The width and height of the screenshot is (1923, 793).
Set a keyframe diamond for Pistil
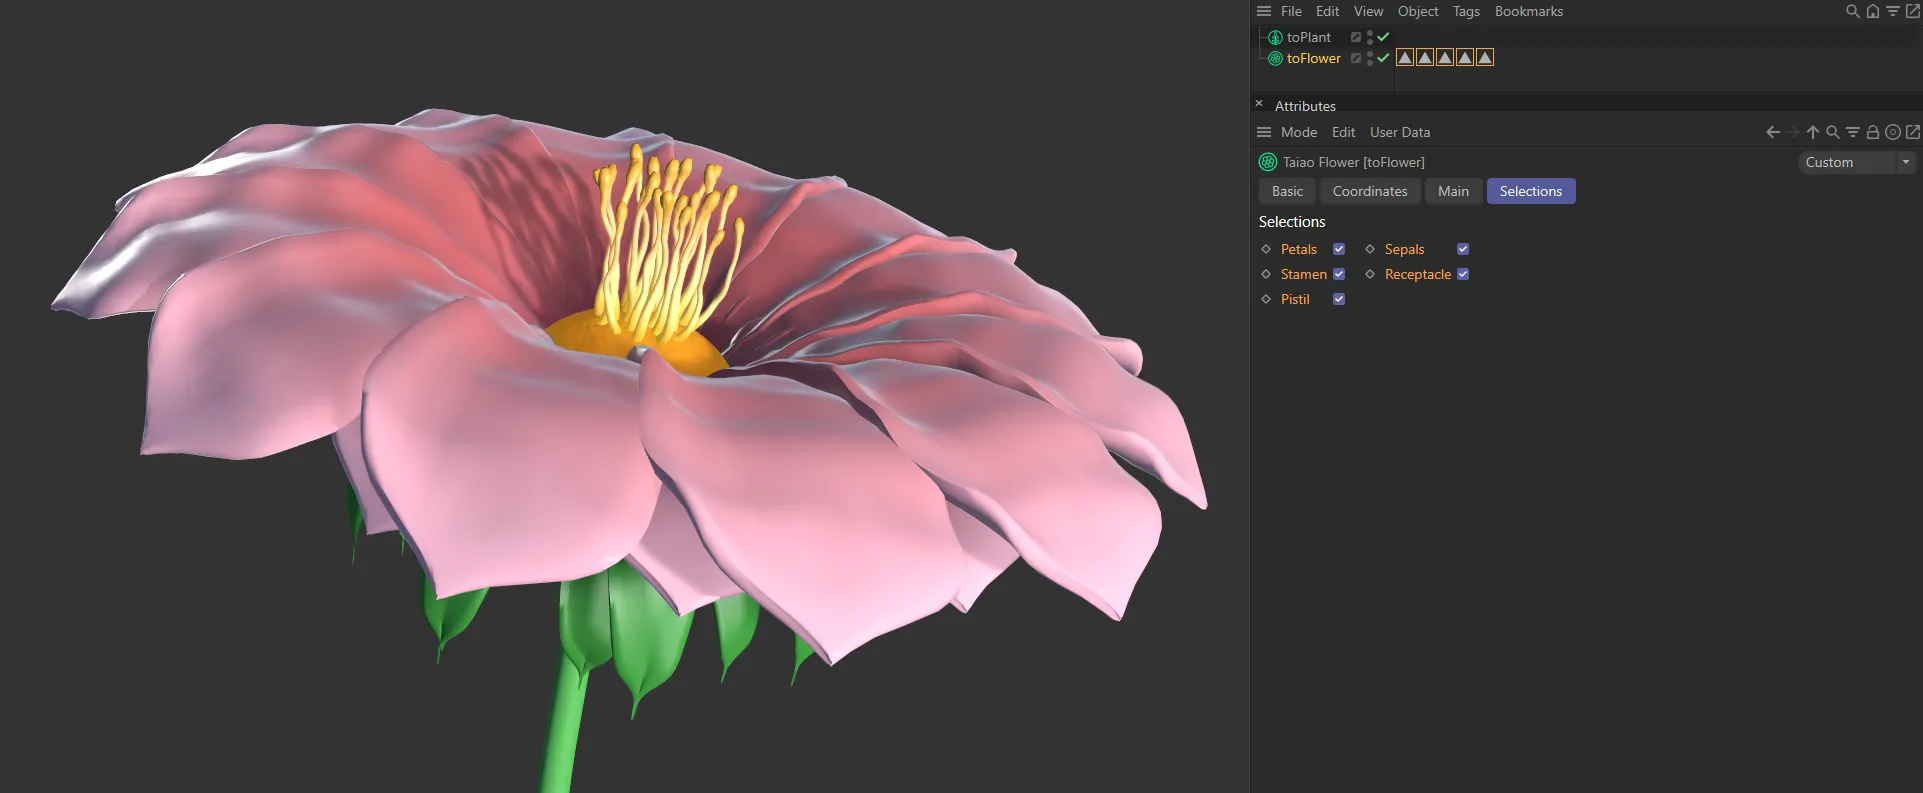[x=1266, y=299]
